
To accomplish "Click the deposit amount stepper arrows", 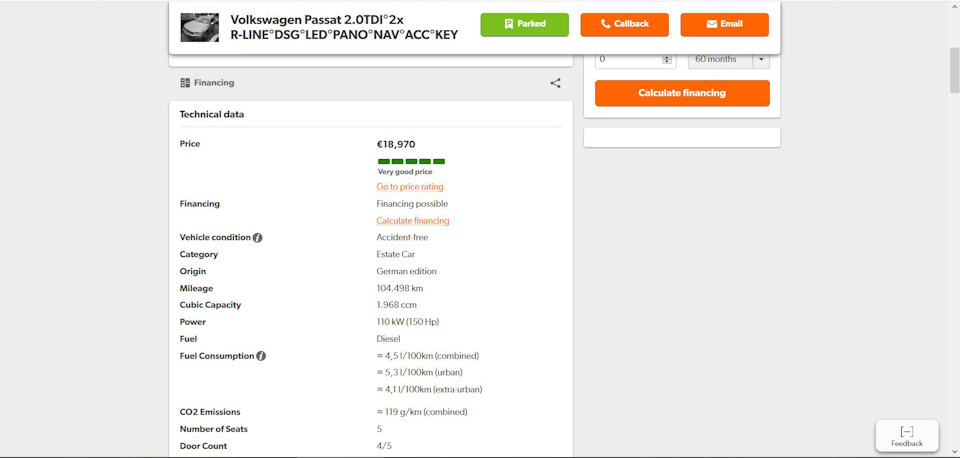I will [667, 59].
